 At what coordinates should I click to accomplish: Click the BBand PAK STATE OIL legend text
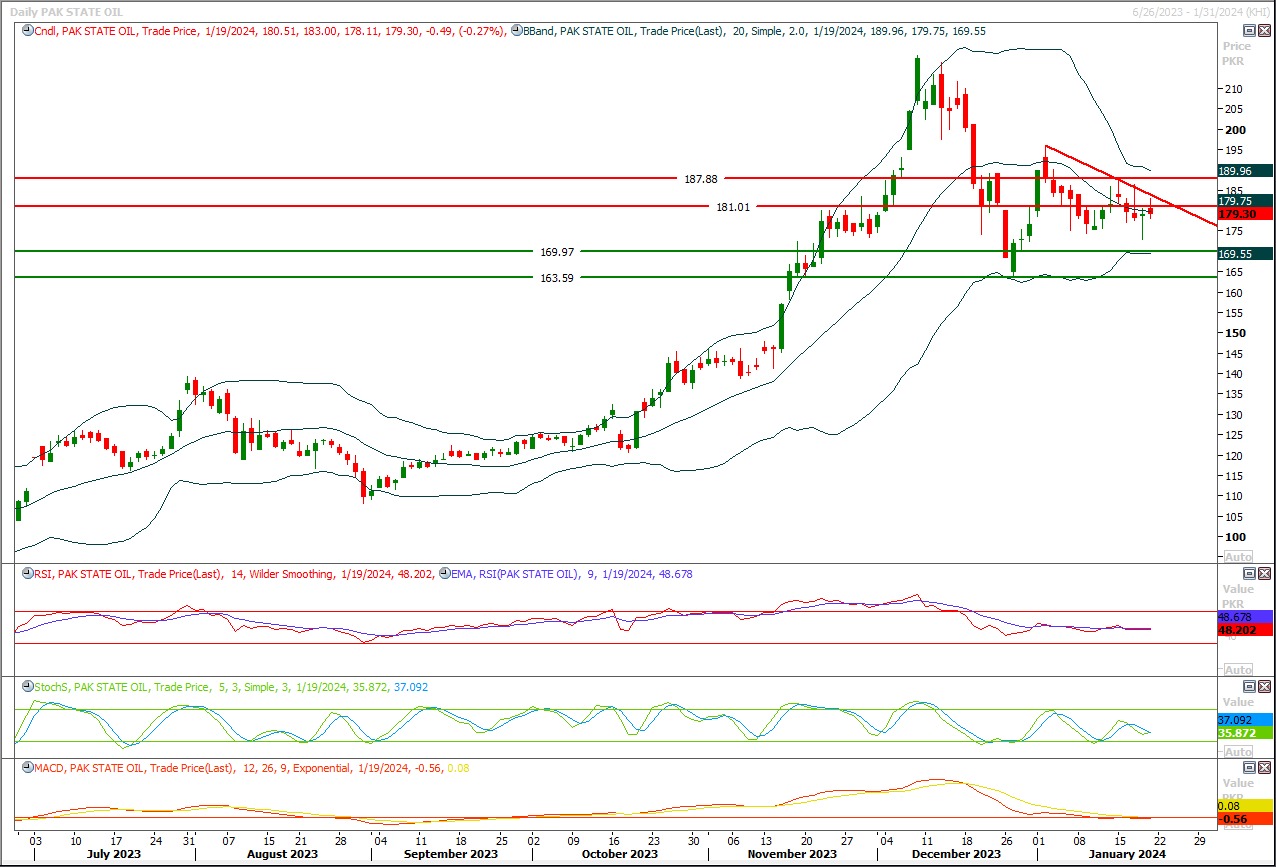[754, 31]
